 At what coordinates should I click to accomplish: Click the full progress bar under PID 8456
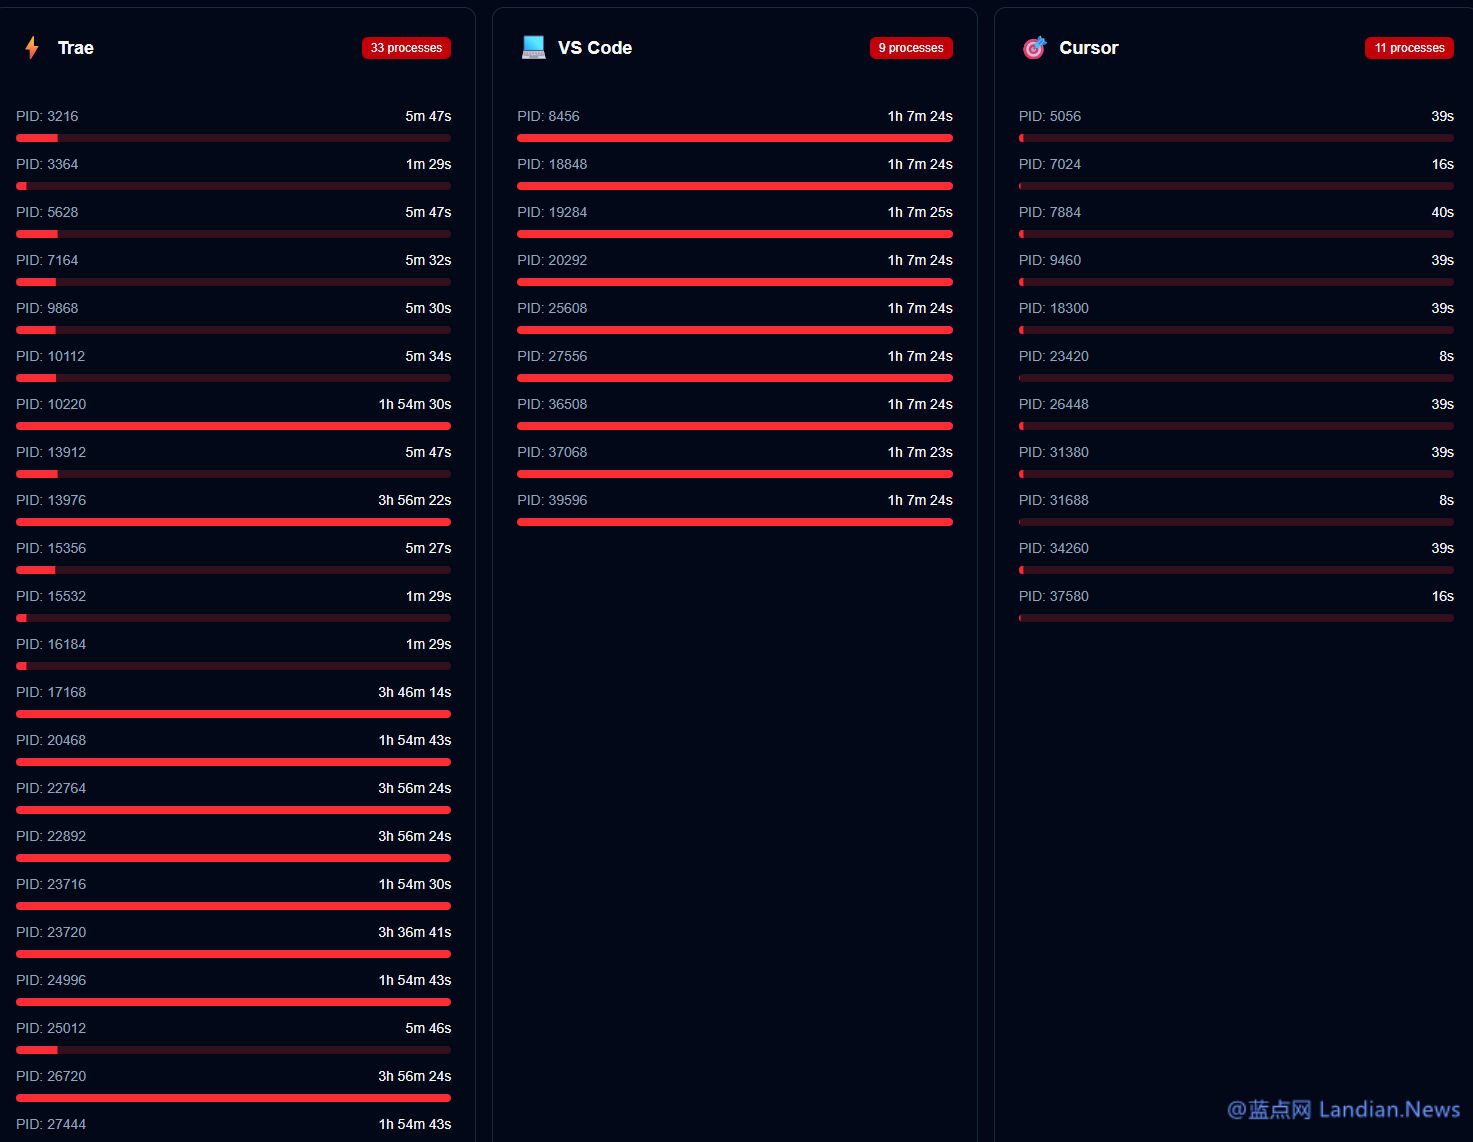[734, 138]
